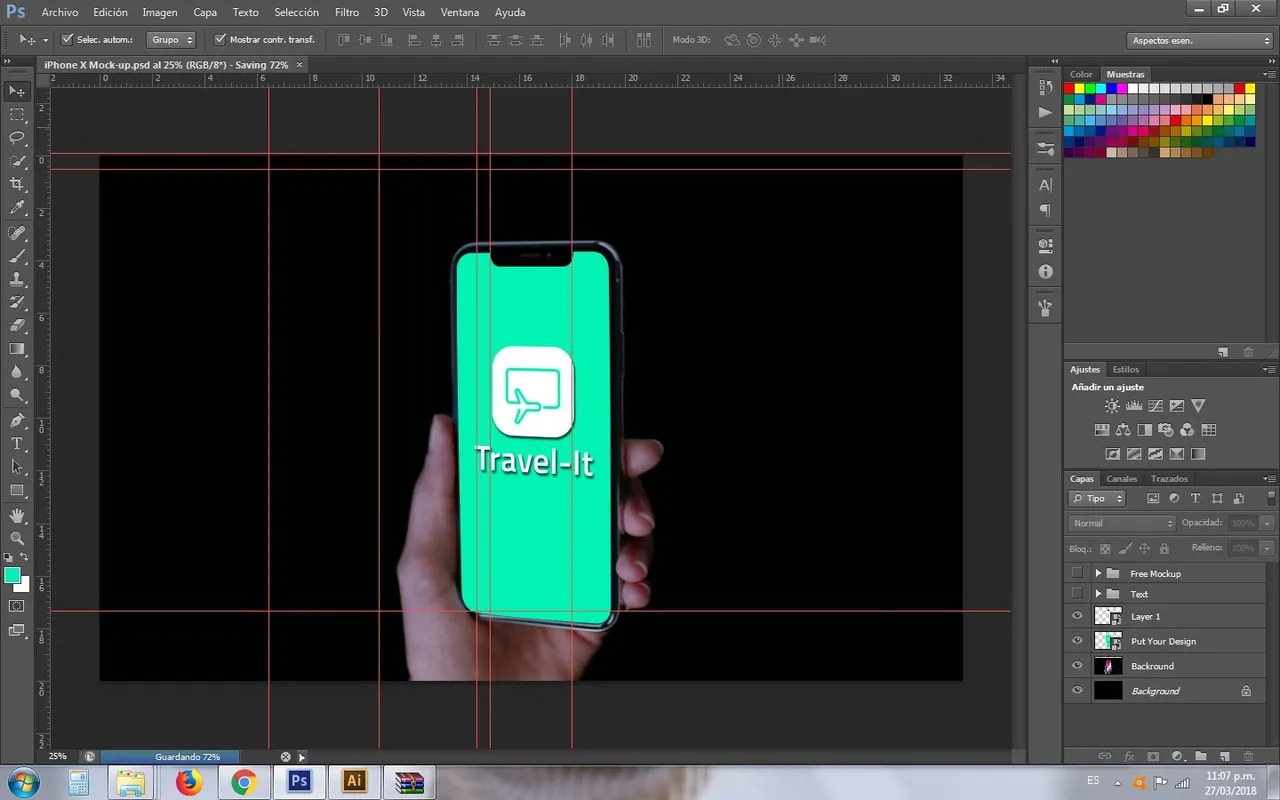This screenshot has height=800, width=1280.
Task: Open the Imagen menu
Action: tap(160, 12)
